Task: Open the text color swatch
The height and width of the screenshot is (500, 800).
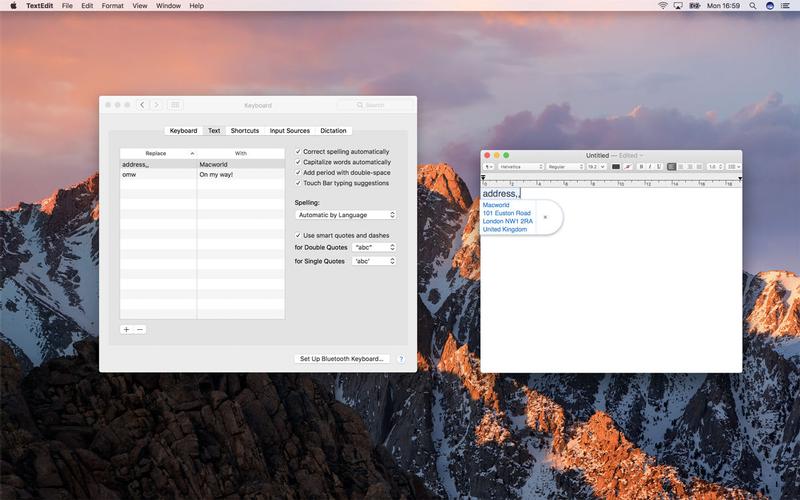Action: tap(617, 167)
